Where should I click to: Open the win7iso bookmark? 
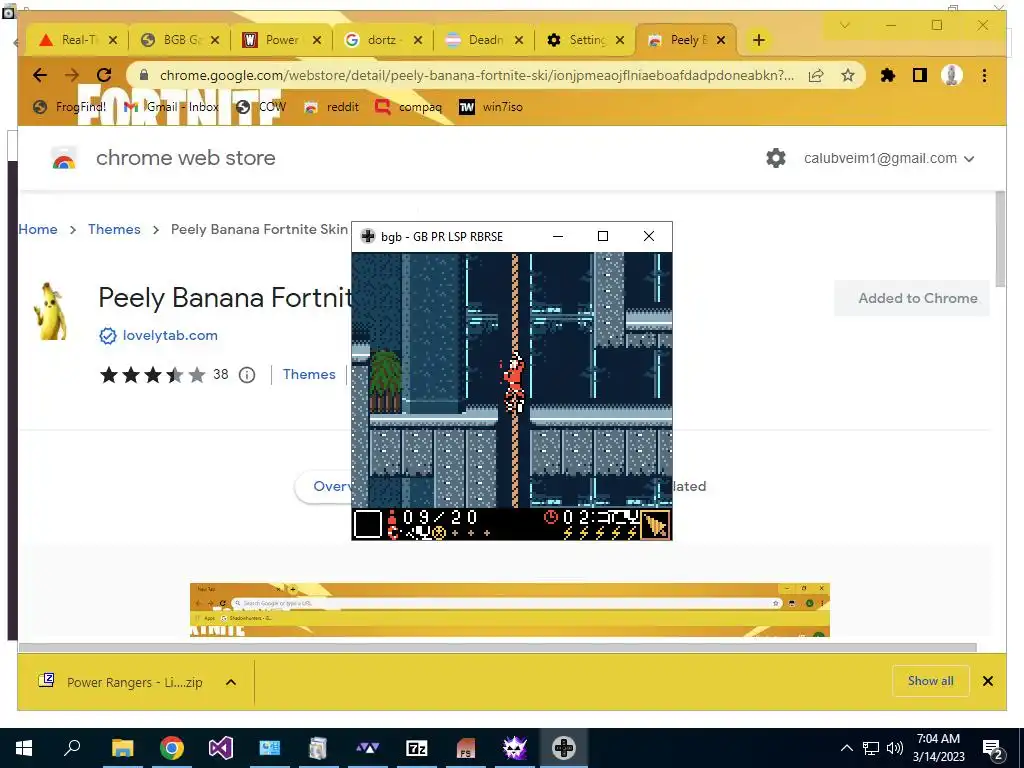491,107
